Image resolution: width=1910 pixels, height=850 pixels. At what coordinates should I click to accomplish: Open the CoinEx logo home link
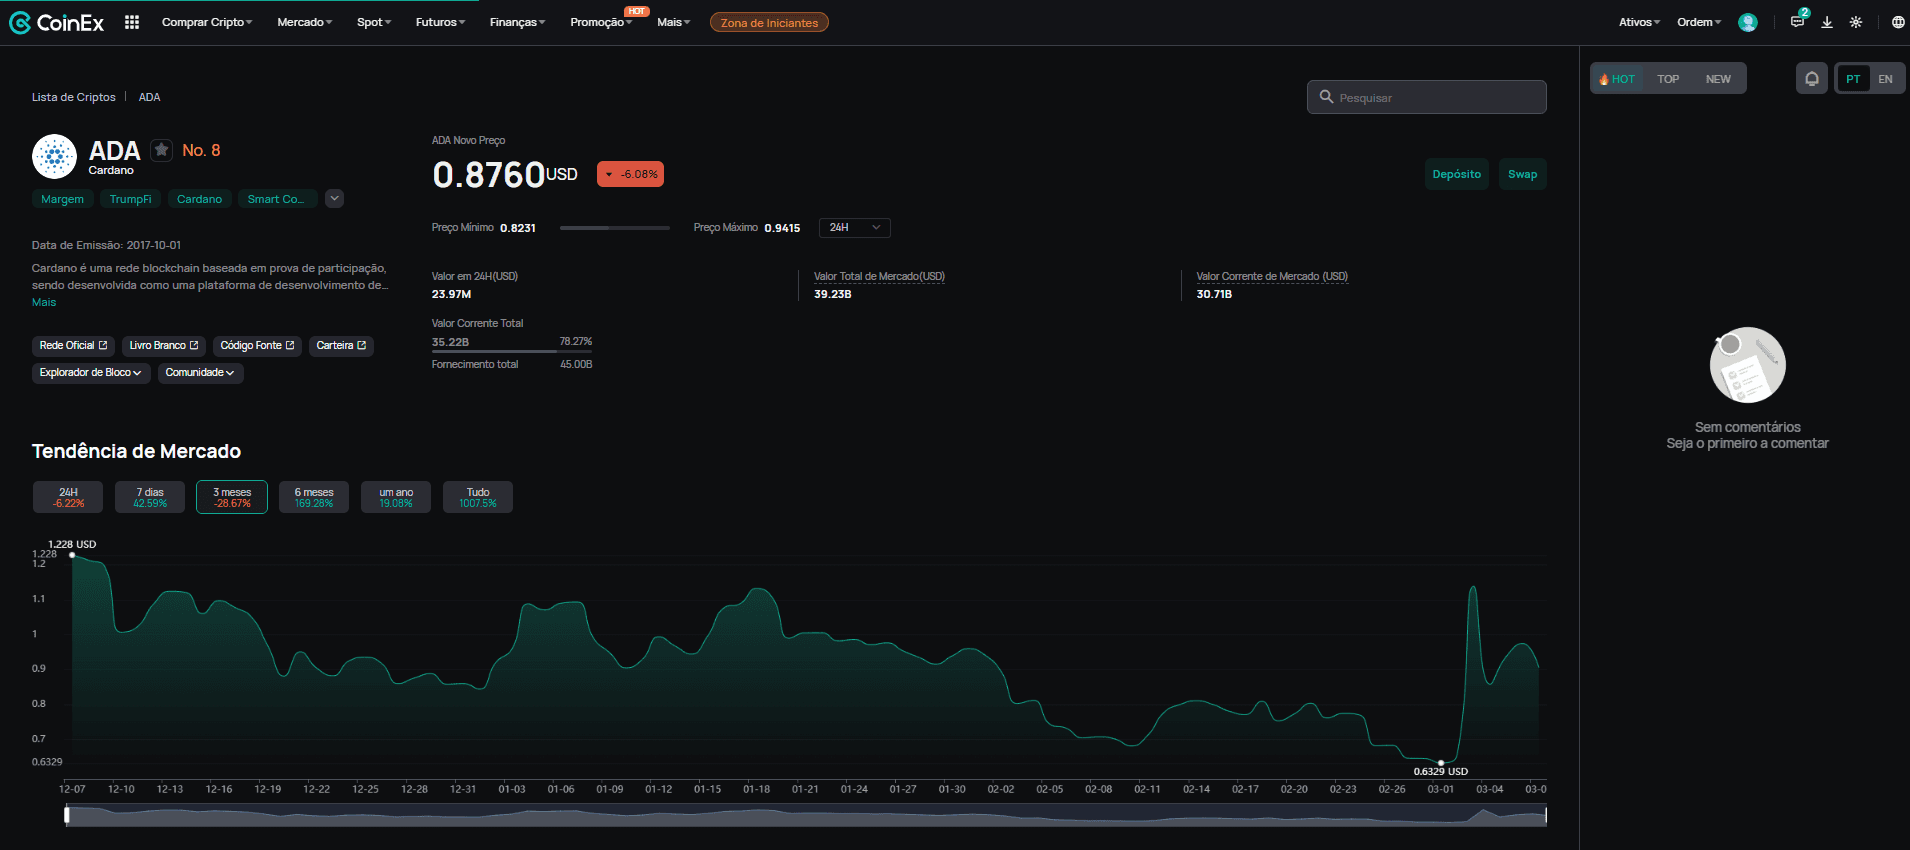[56, 22]
